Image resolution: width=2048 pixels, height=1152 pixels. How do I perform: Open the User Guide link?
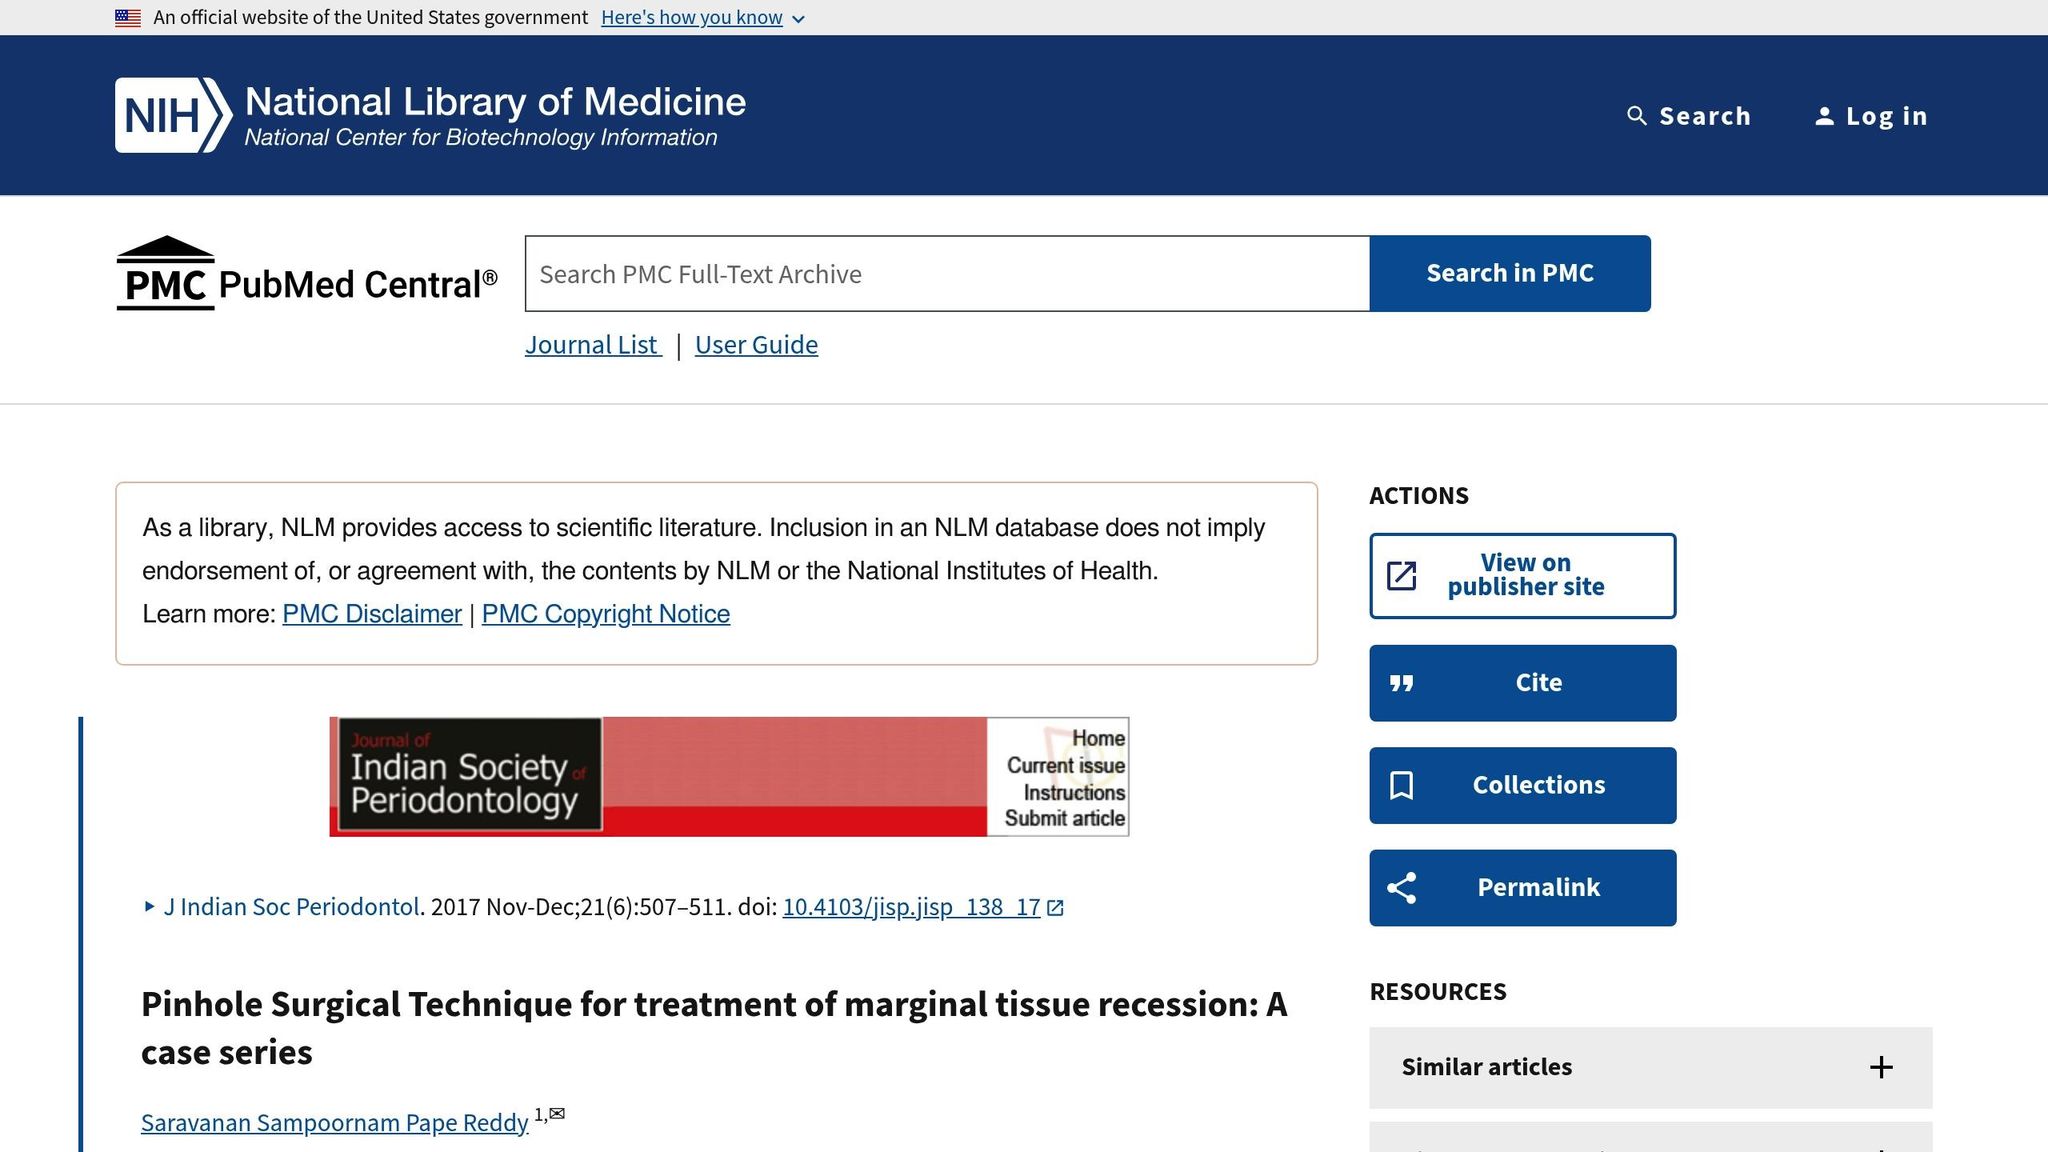[756, 345]
